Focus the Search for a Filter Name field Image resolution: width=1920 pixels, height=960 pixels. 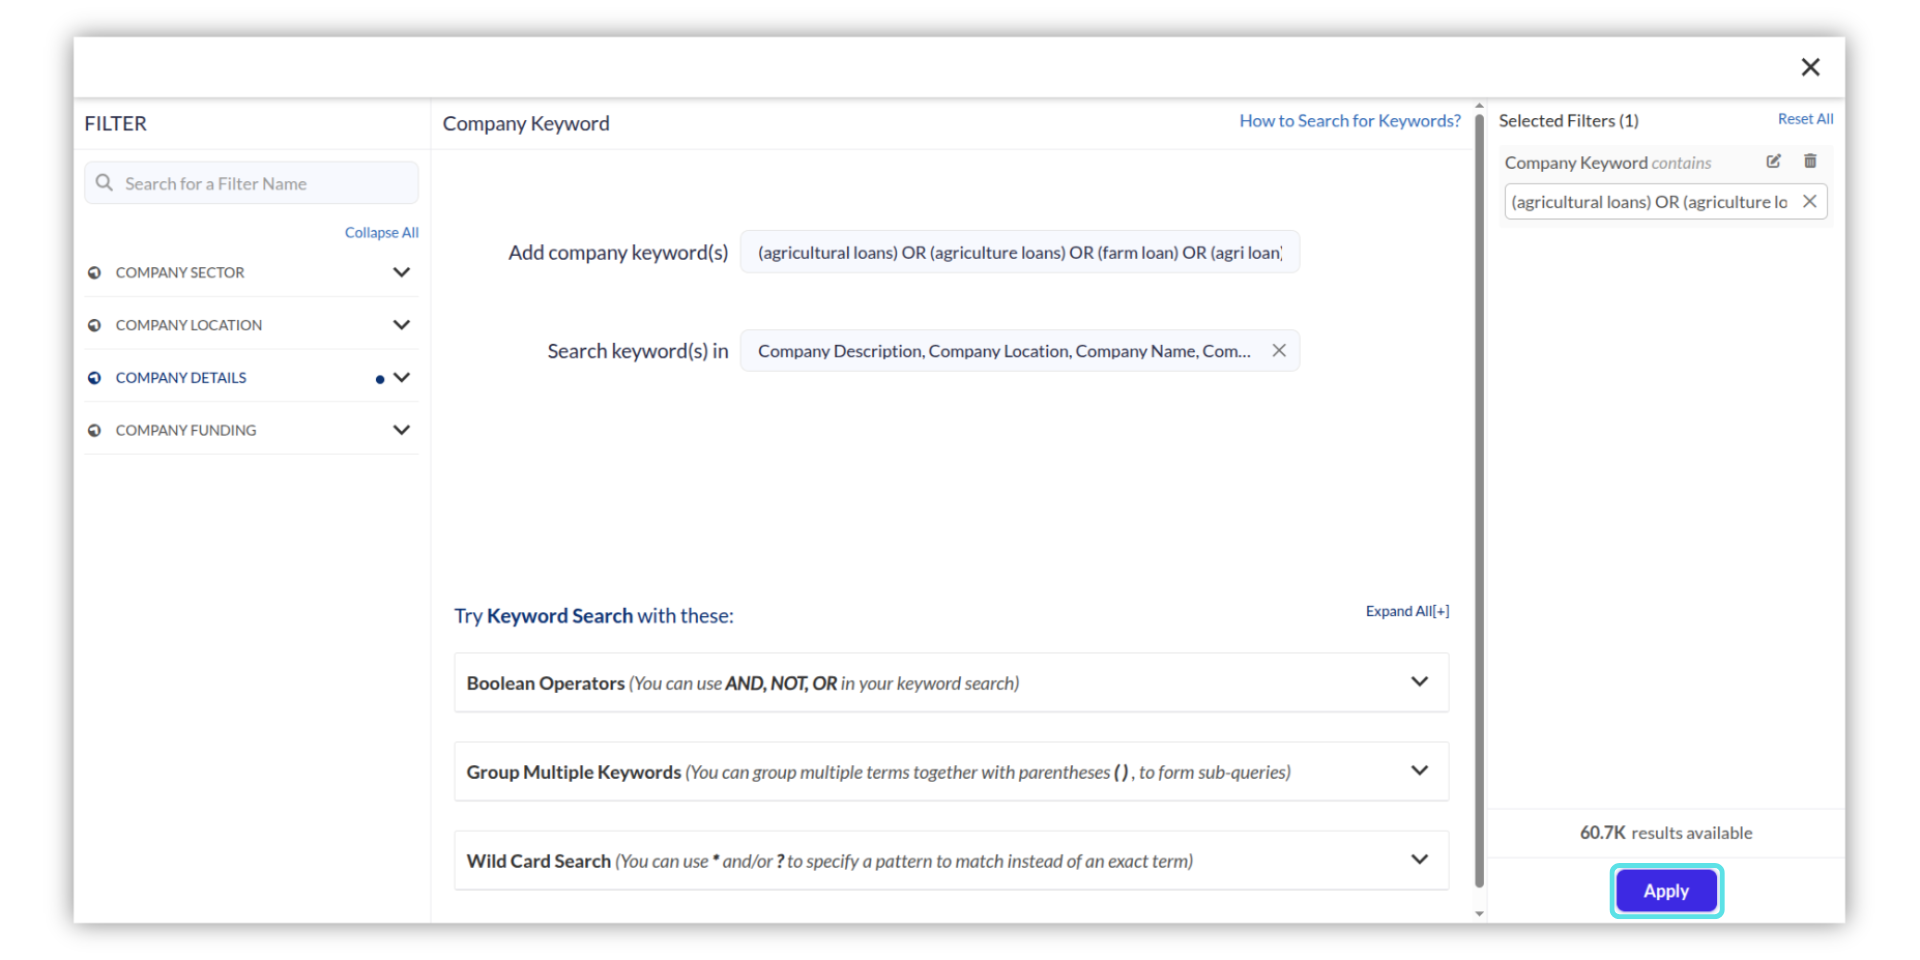point(265,184)
